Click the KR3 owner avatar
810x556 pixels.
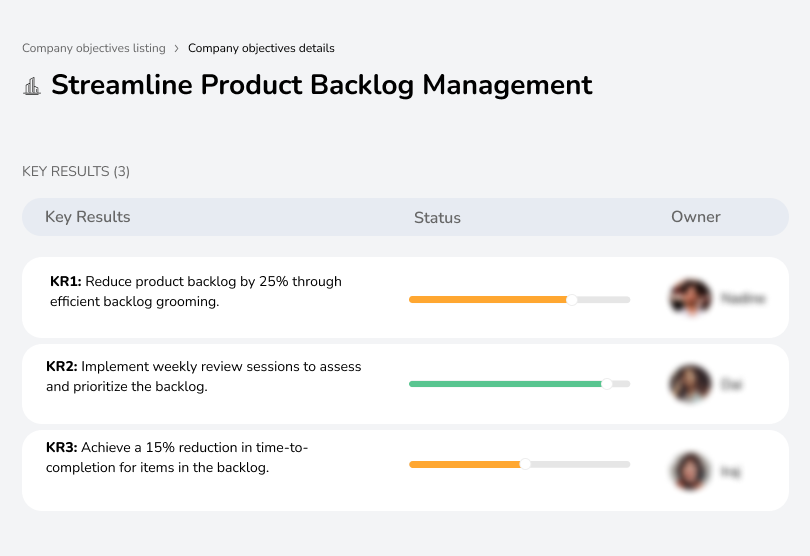(x=690, y=471)
